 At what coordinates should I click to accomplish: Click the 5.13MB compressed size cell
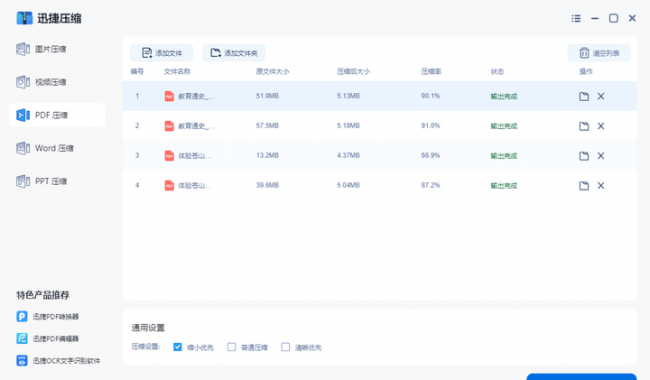[x=348, y=96]
